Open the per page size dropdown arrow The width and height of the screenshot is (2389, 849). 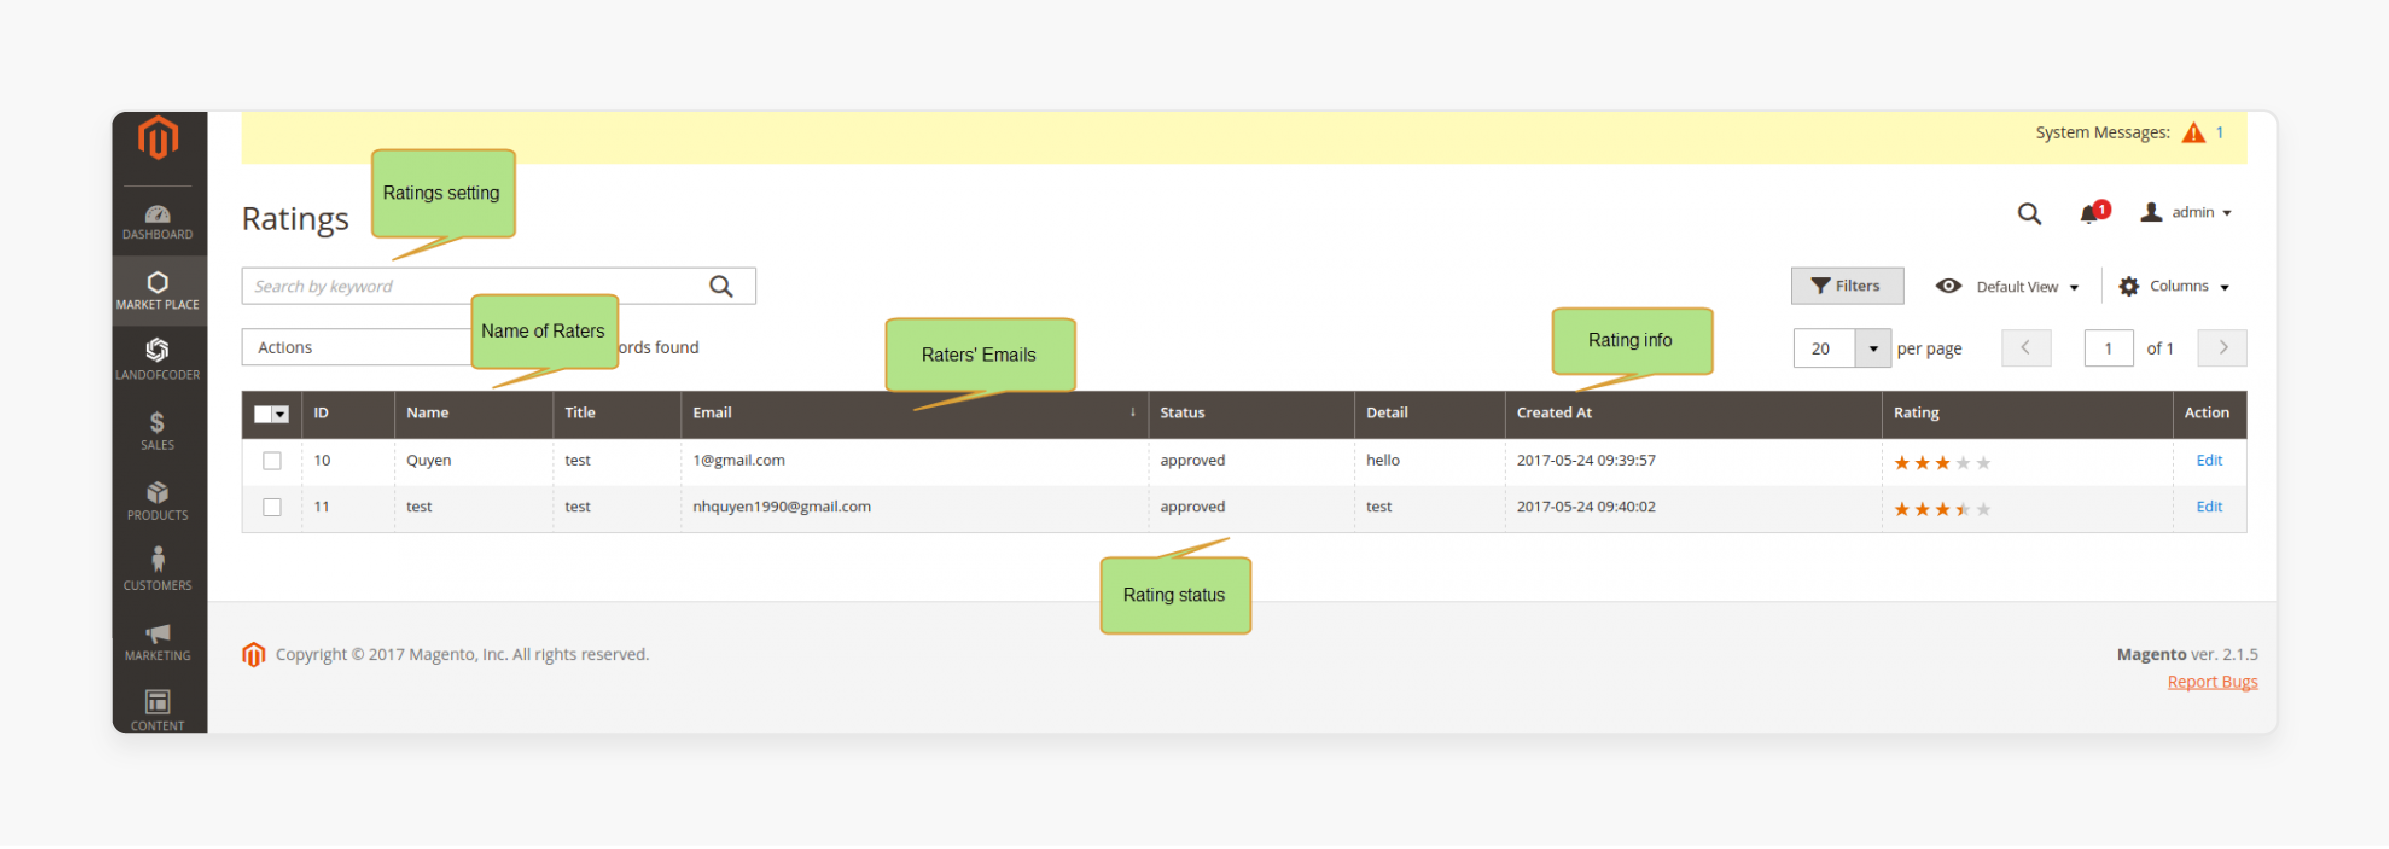[1873, 349]
